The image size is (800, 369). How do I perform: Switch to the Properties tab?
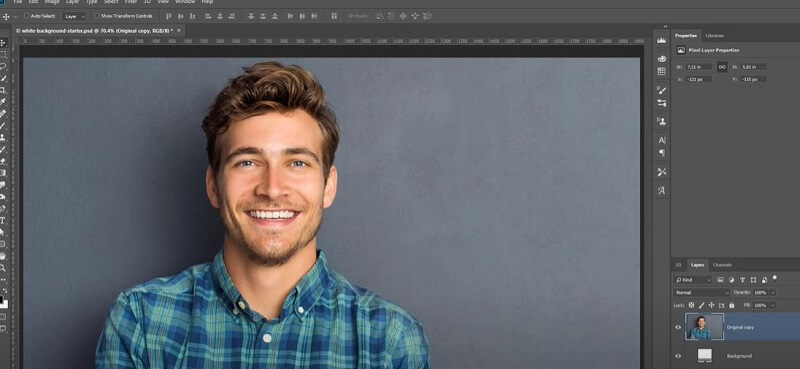pyautogui.click(x=686, y=36)
